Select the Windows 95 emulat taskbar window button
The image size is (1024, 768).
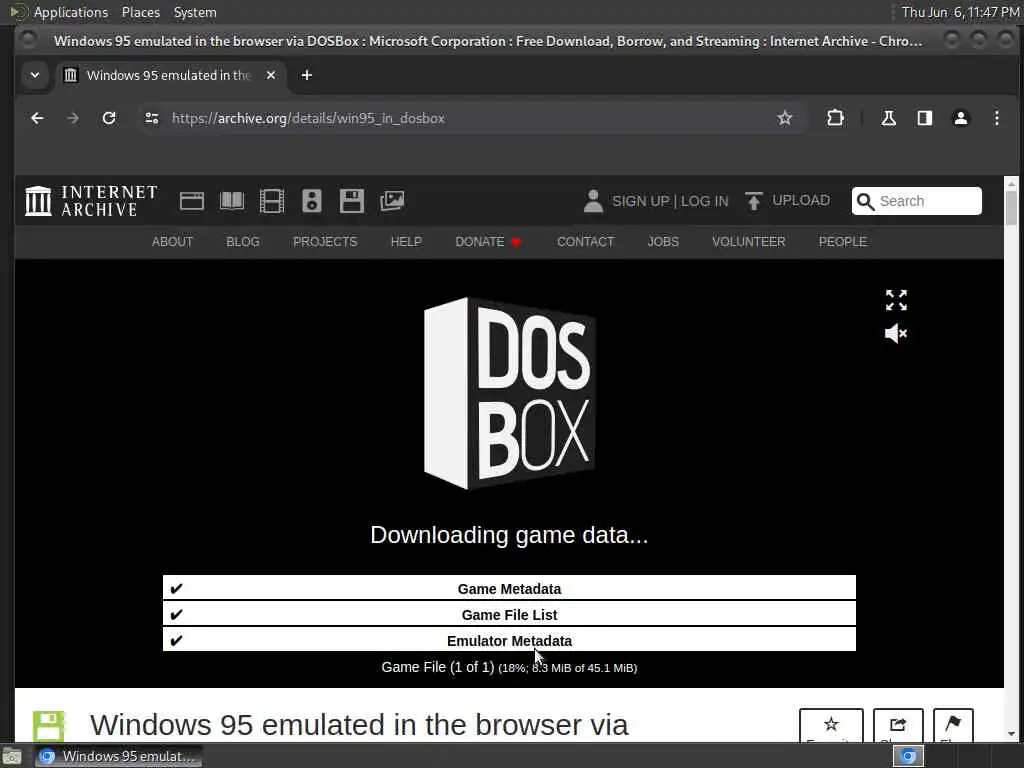pyautogui.click(x=118, y=756)
